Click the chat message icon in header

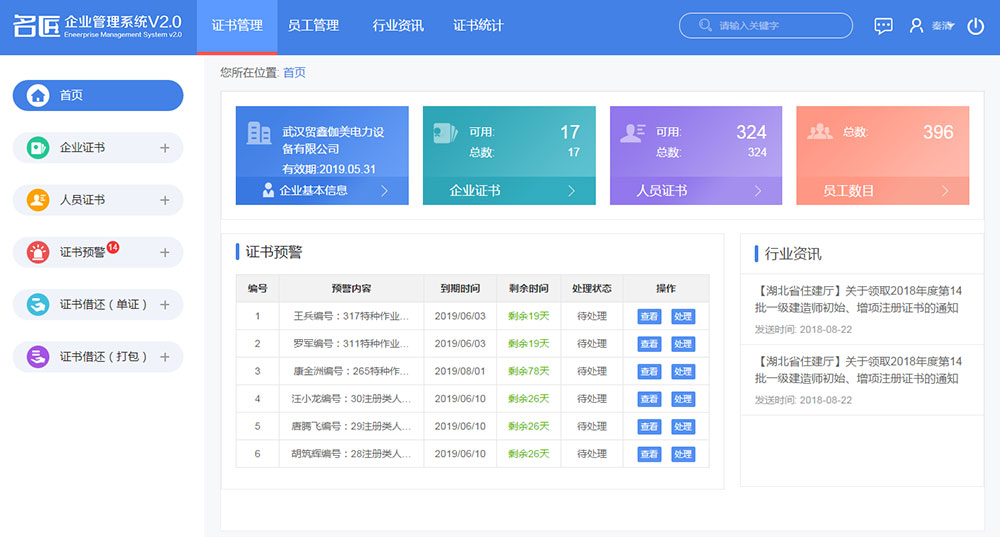tap(883, 26)
